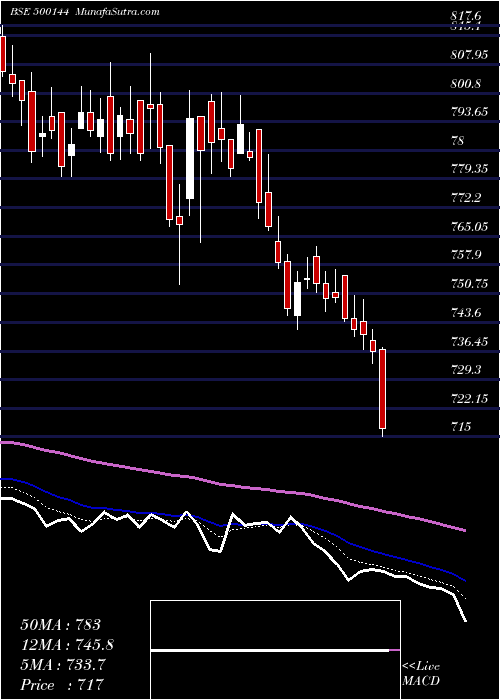Click the pink 50MA line
The width and height of the screenshot is (500, 700).
(232, 486)
